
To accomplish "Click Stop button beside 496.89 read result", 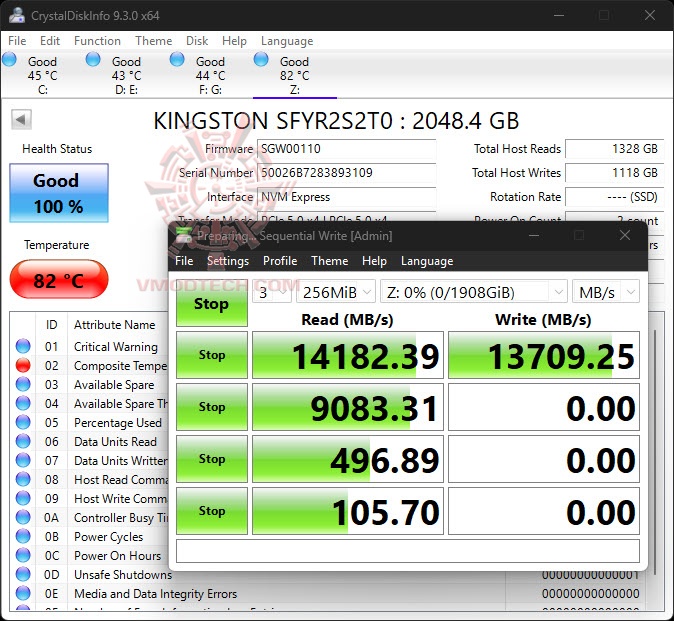I will (211, 459).
